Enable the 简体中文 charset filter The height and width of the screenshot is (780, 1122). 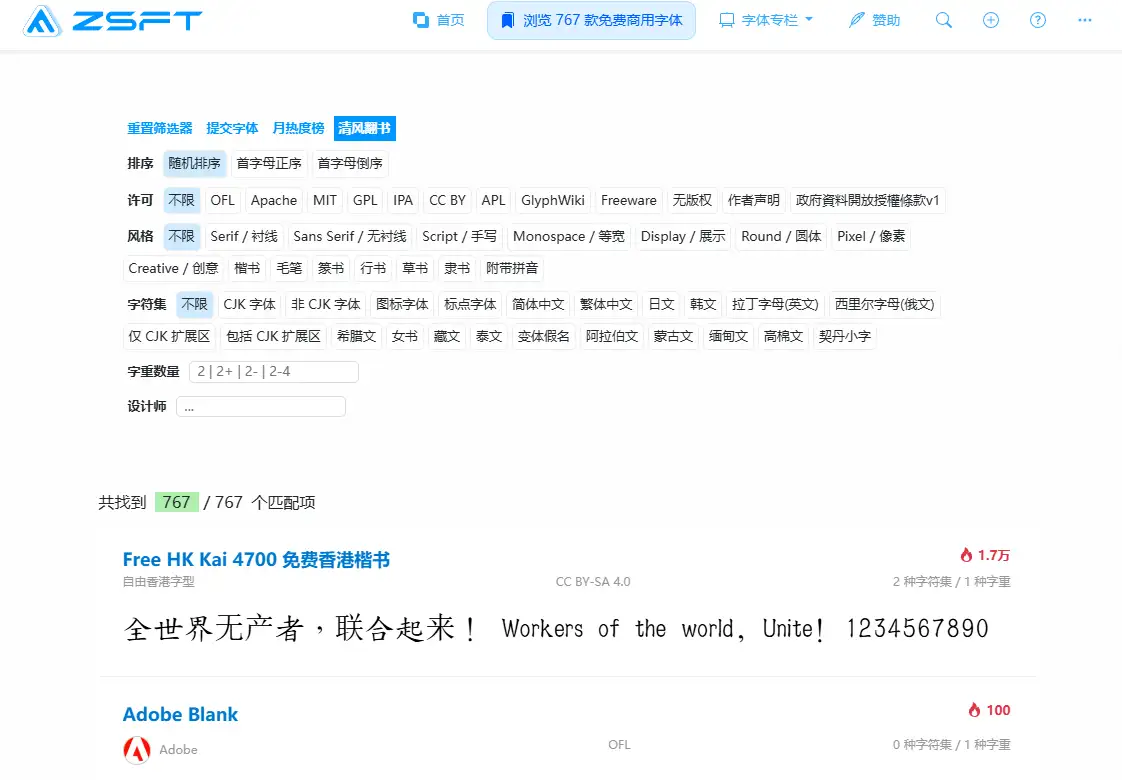point(538,304)
